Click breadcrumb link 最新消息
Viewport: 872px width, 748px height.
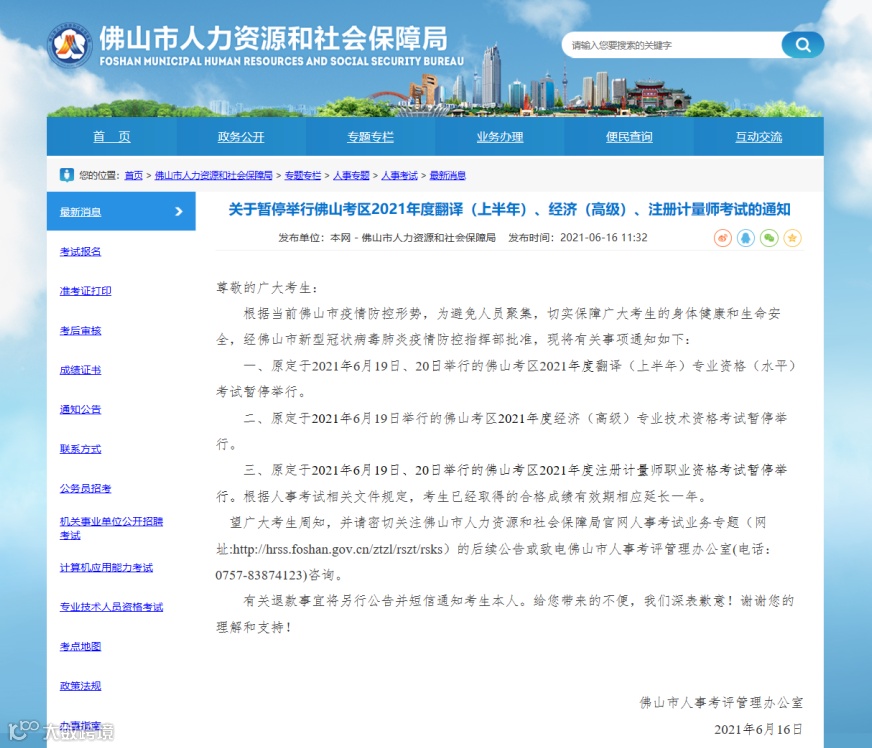(448, 176)
